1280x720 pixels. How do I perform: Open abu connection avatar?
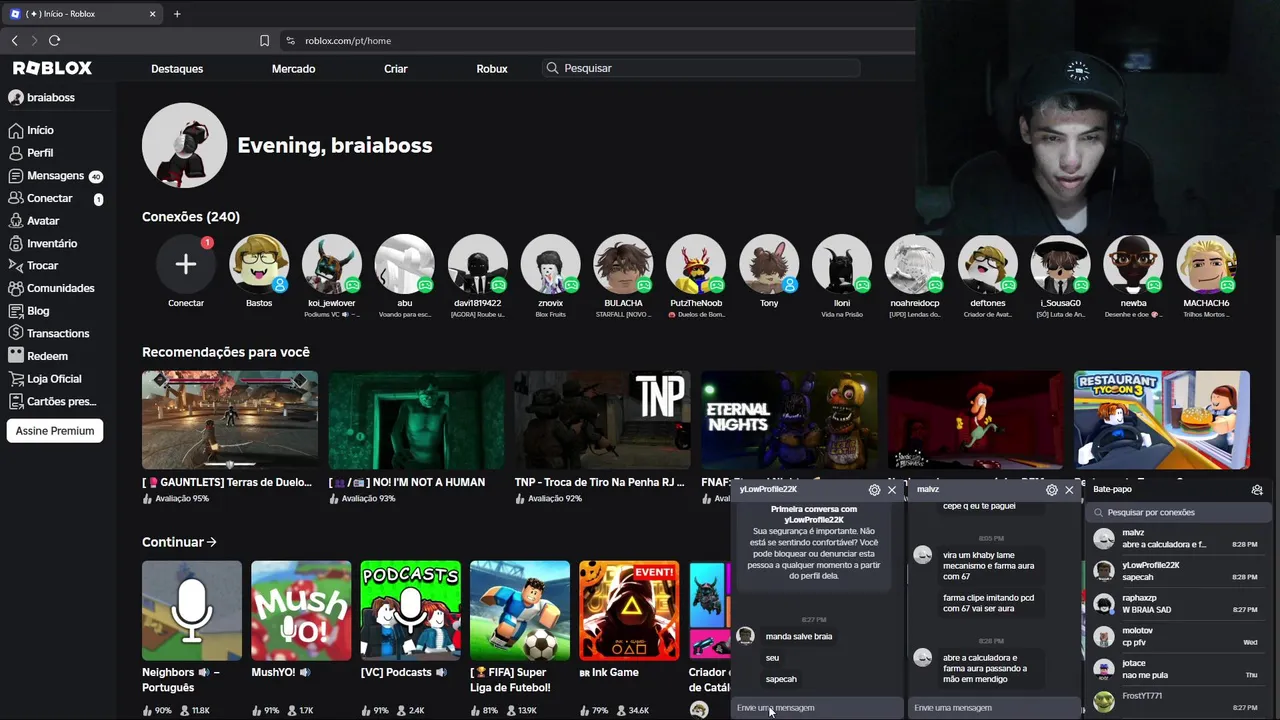point(405,264)
